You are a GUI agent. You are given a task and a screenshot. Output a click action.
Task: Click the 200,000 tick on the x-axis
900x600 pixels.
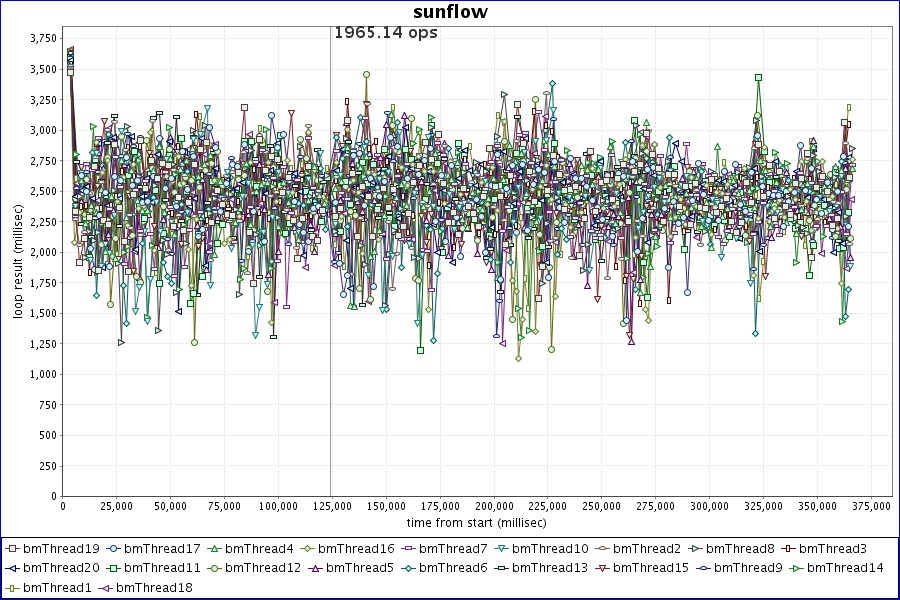(493, 507)
